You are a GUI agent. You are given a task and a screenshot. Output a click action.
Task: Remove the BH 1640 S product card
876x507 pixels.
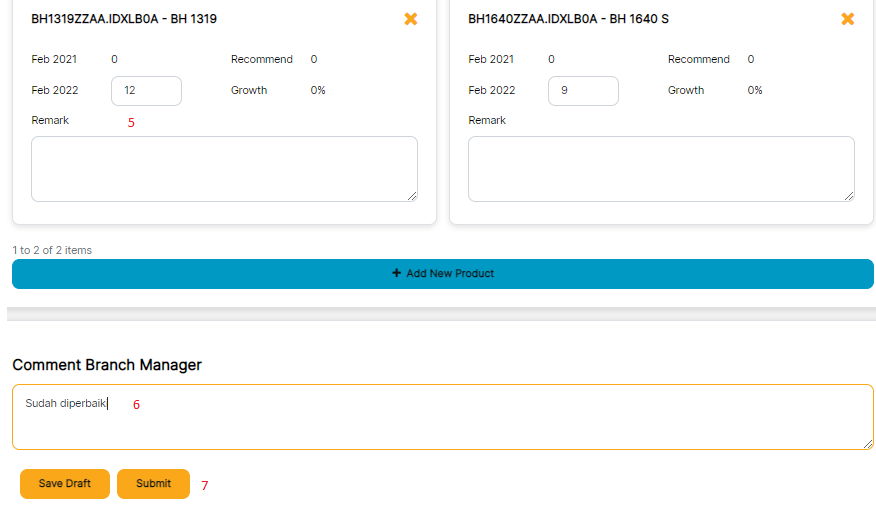(847, 19)
